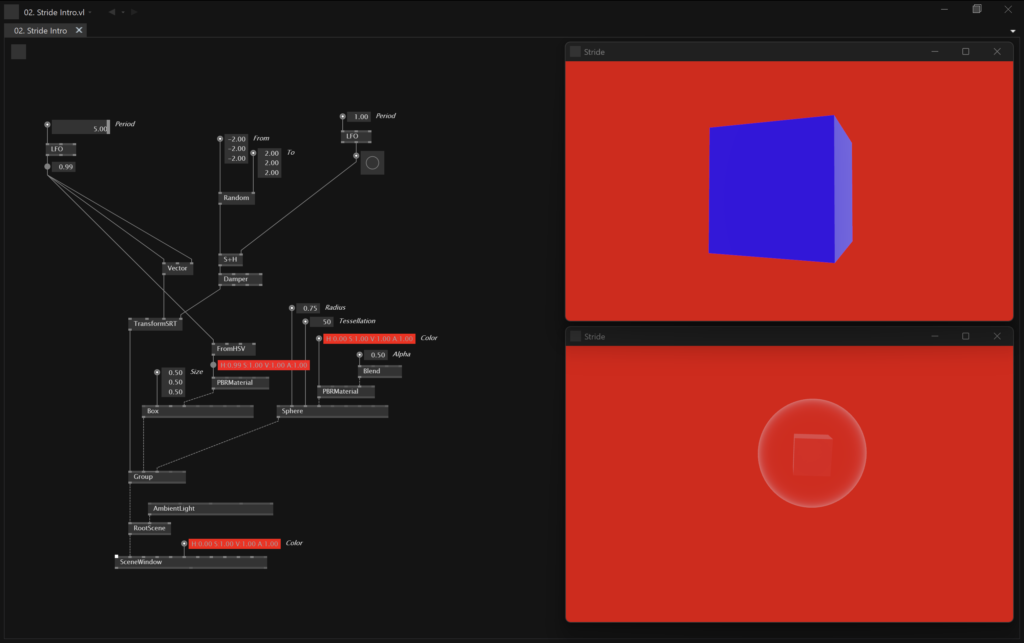Click the circle bang IOBox near the LFO

pos(372,163)
